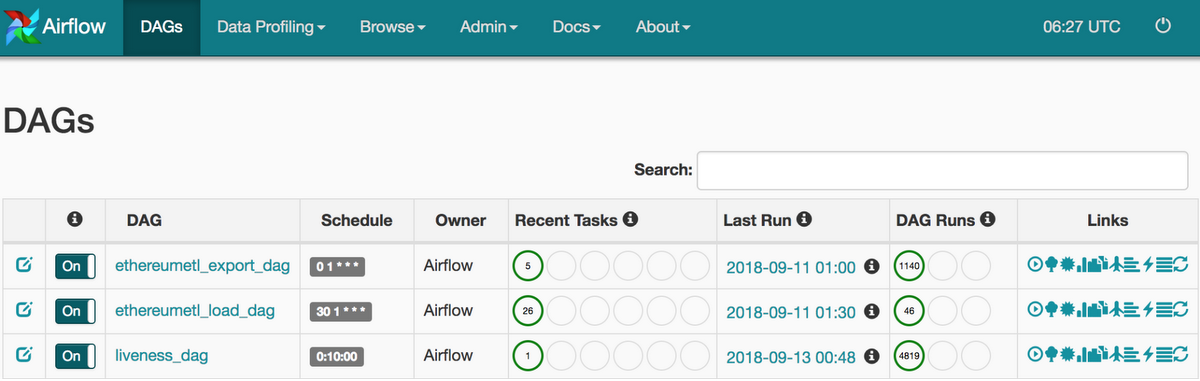Open Gantt View for ethereumetl_export_dag
This screenshot has width=1200, height=381.
point(1132,265)
